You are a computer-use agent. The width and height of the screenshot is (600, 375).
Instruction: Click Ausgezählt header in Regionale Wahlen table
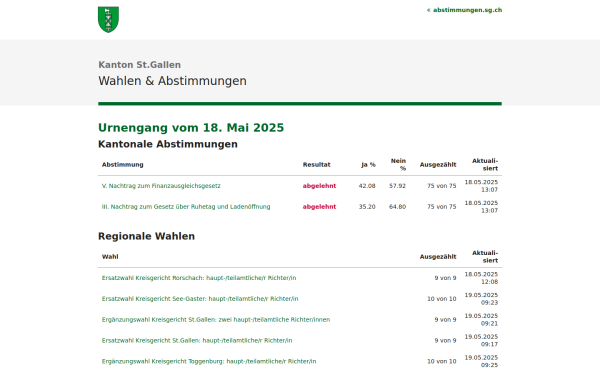click(438, 257)
